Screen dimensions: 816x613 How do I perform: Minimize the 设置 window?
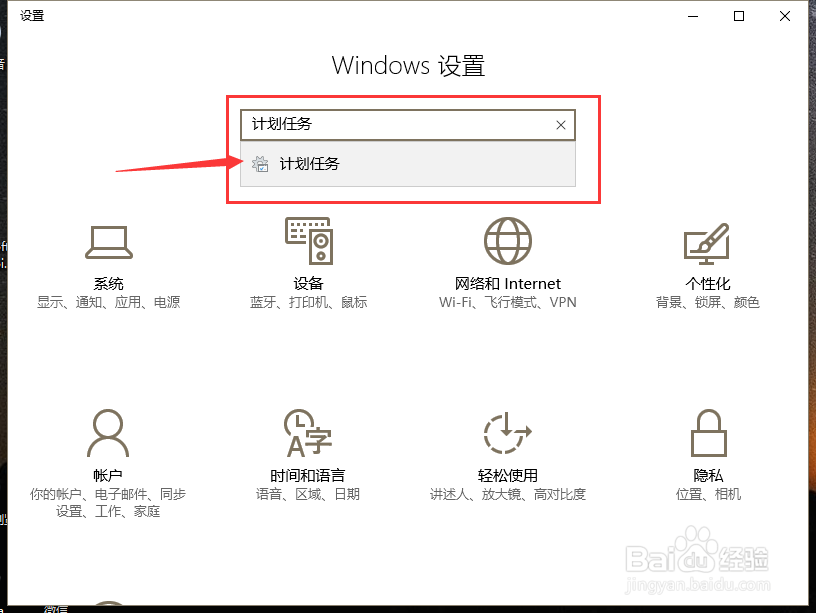pyautogui.click(x=693, y=16)
